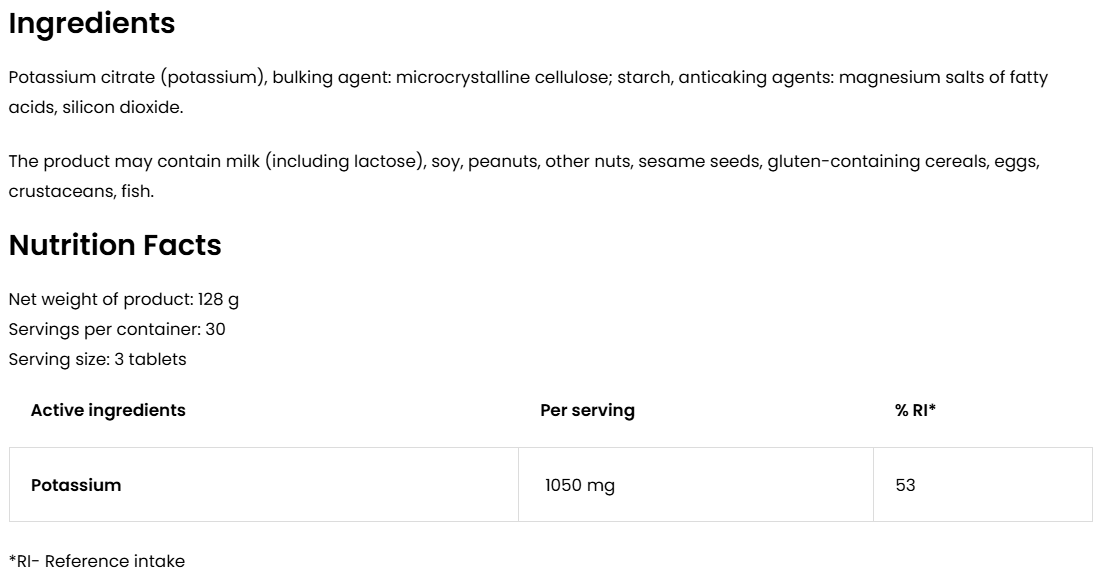Click the 'Active ingredients' column header
Viewport: 1101px width, 575px height.
tap(108, 410)
